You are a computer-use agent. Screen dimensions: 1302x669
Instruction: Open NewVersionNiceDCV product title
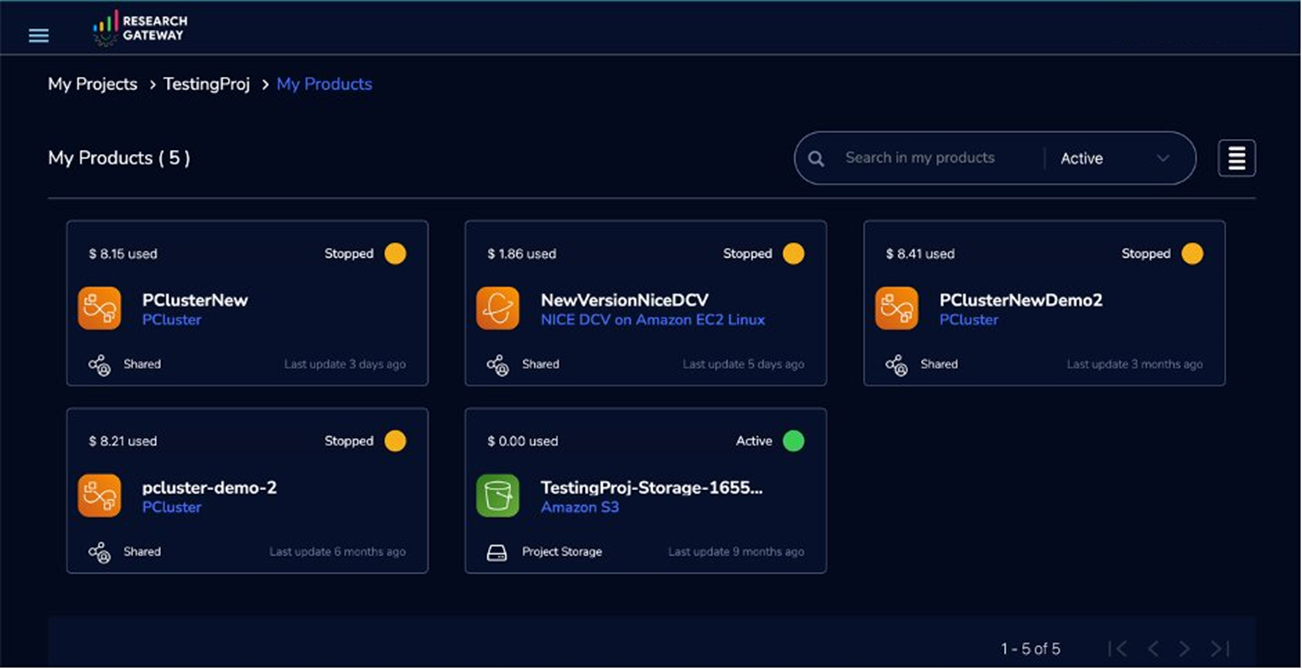625,300
